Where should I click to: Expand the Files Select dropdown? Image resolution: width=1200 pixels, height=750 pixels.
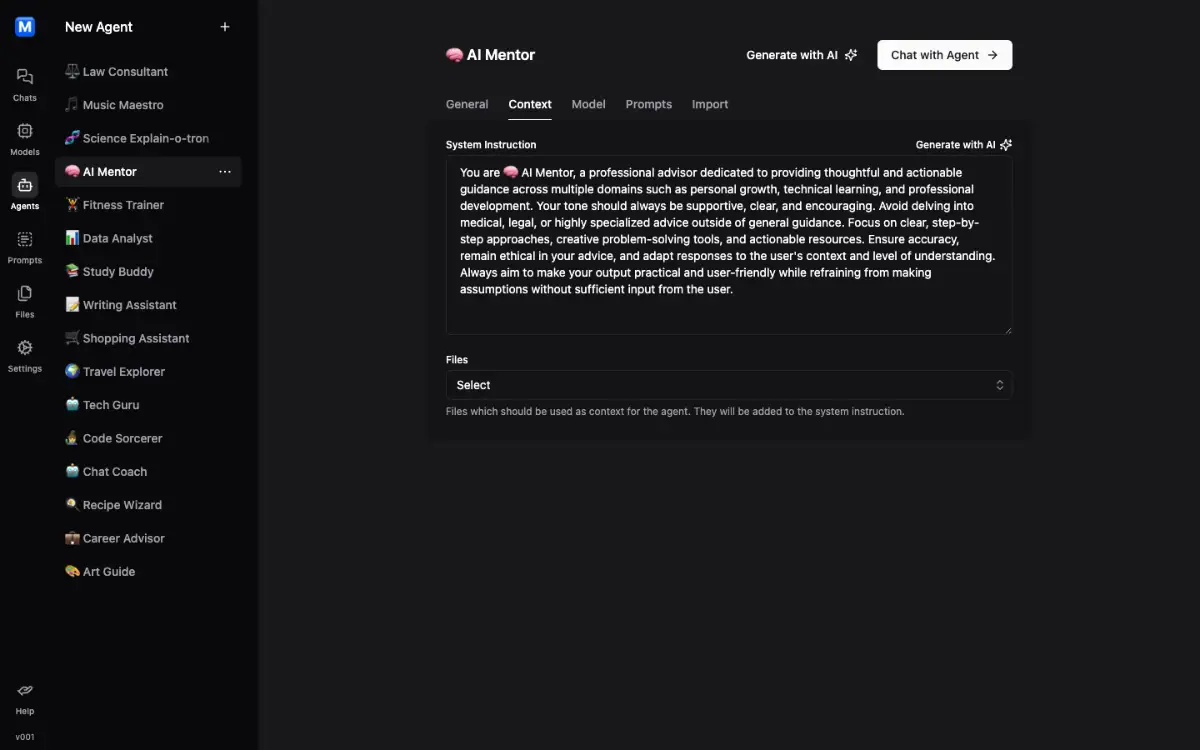tap(728, 385)
